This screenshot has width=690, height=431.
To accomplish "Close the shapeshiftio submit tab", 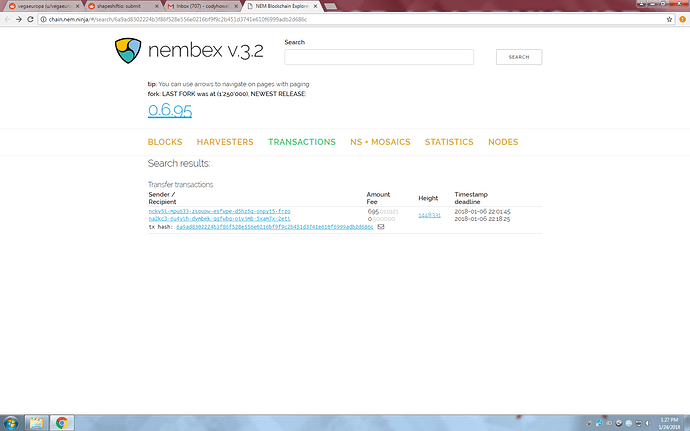I will (157, 7).
